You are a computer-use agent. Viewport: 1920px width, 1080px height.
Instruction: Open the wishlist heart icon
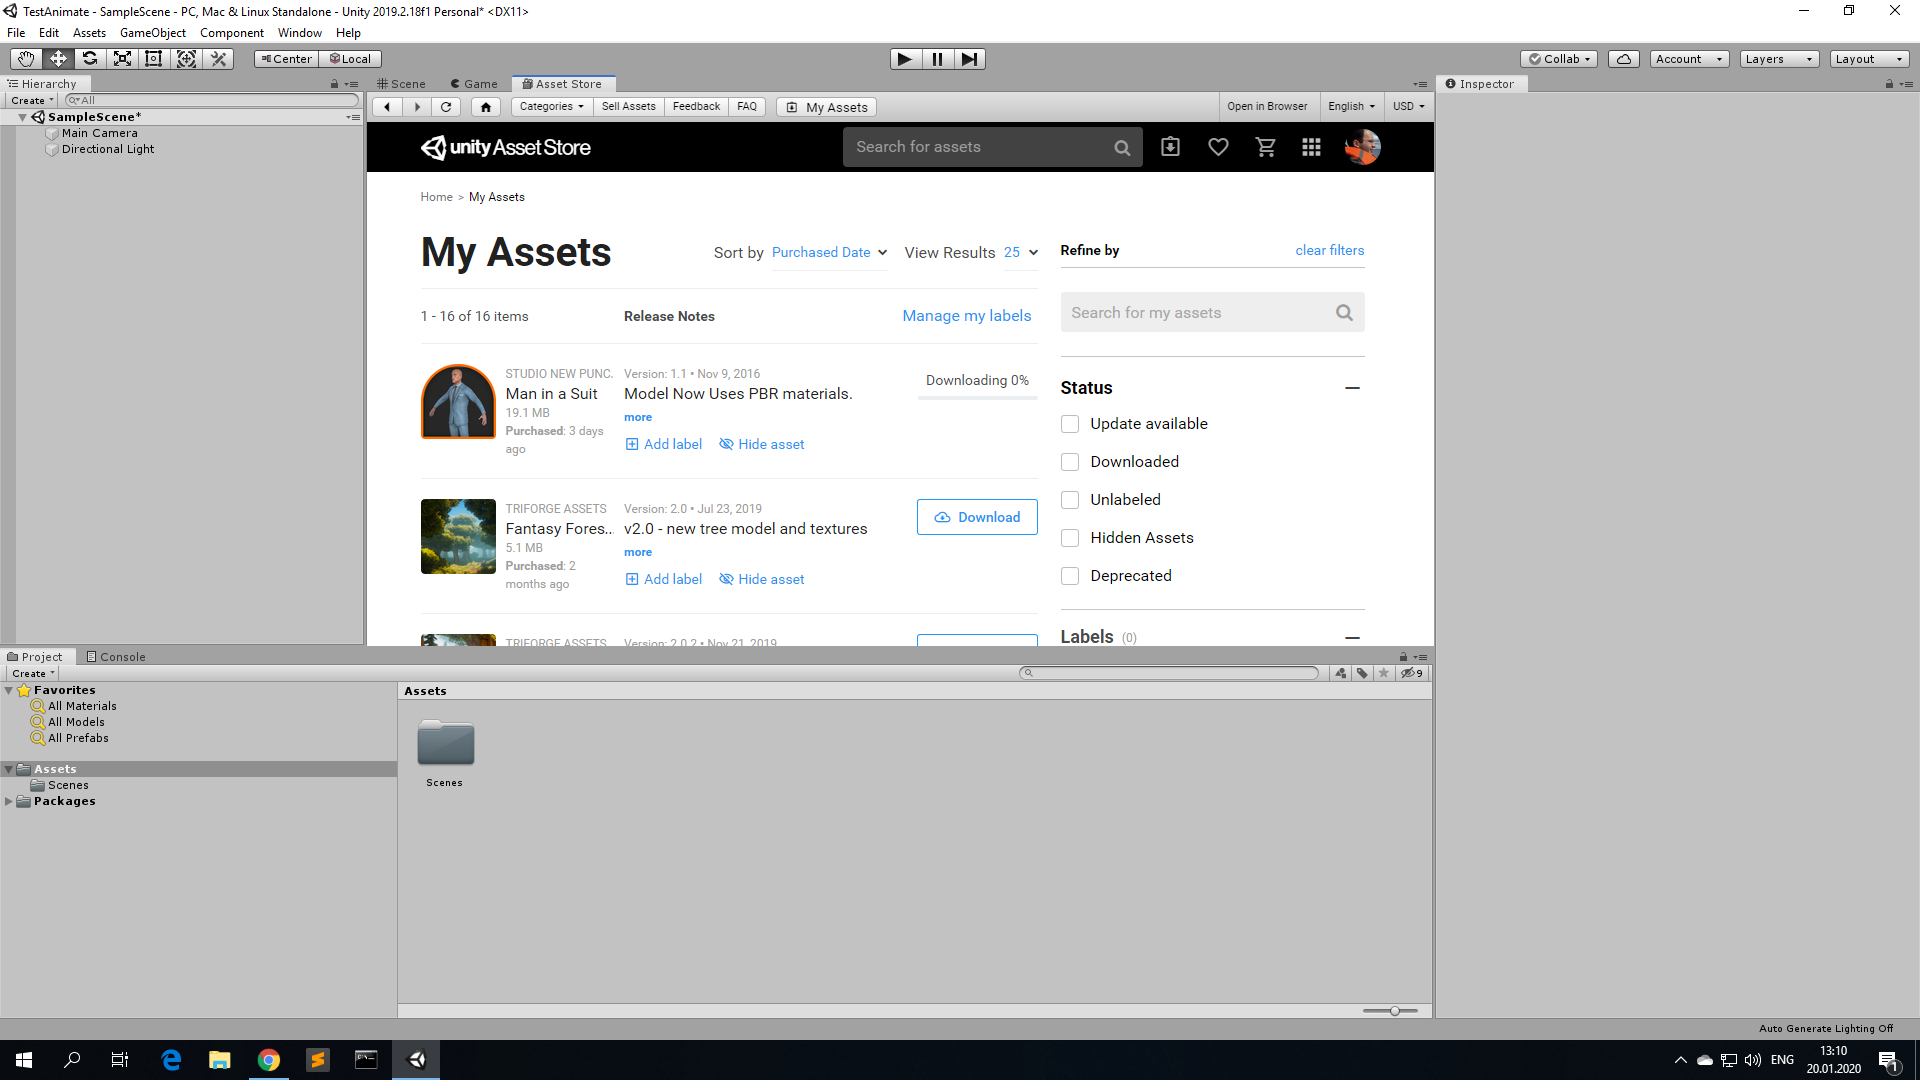(1218, 148)
